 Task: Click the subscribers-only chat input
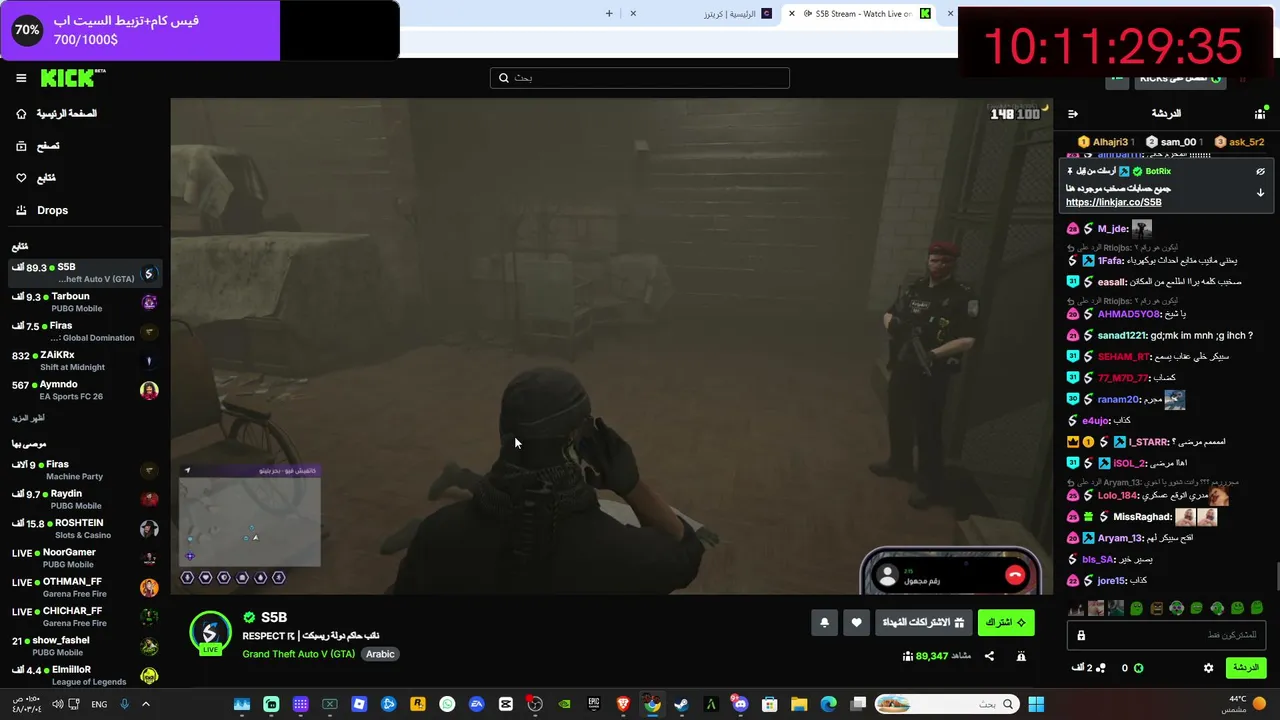1165,635
